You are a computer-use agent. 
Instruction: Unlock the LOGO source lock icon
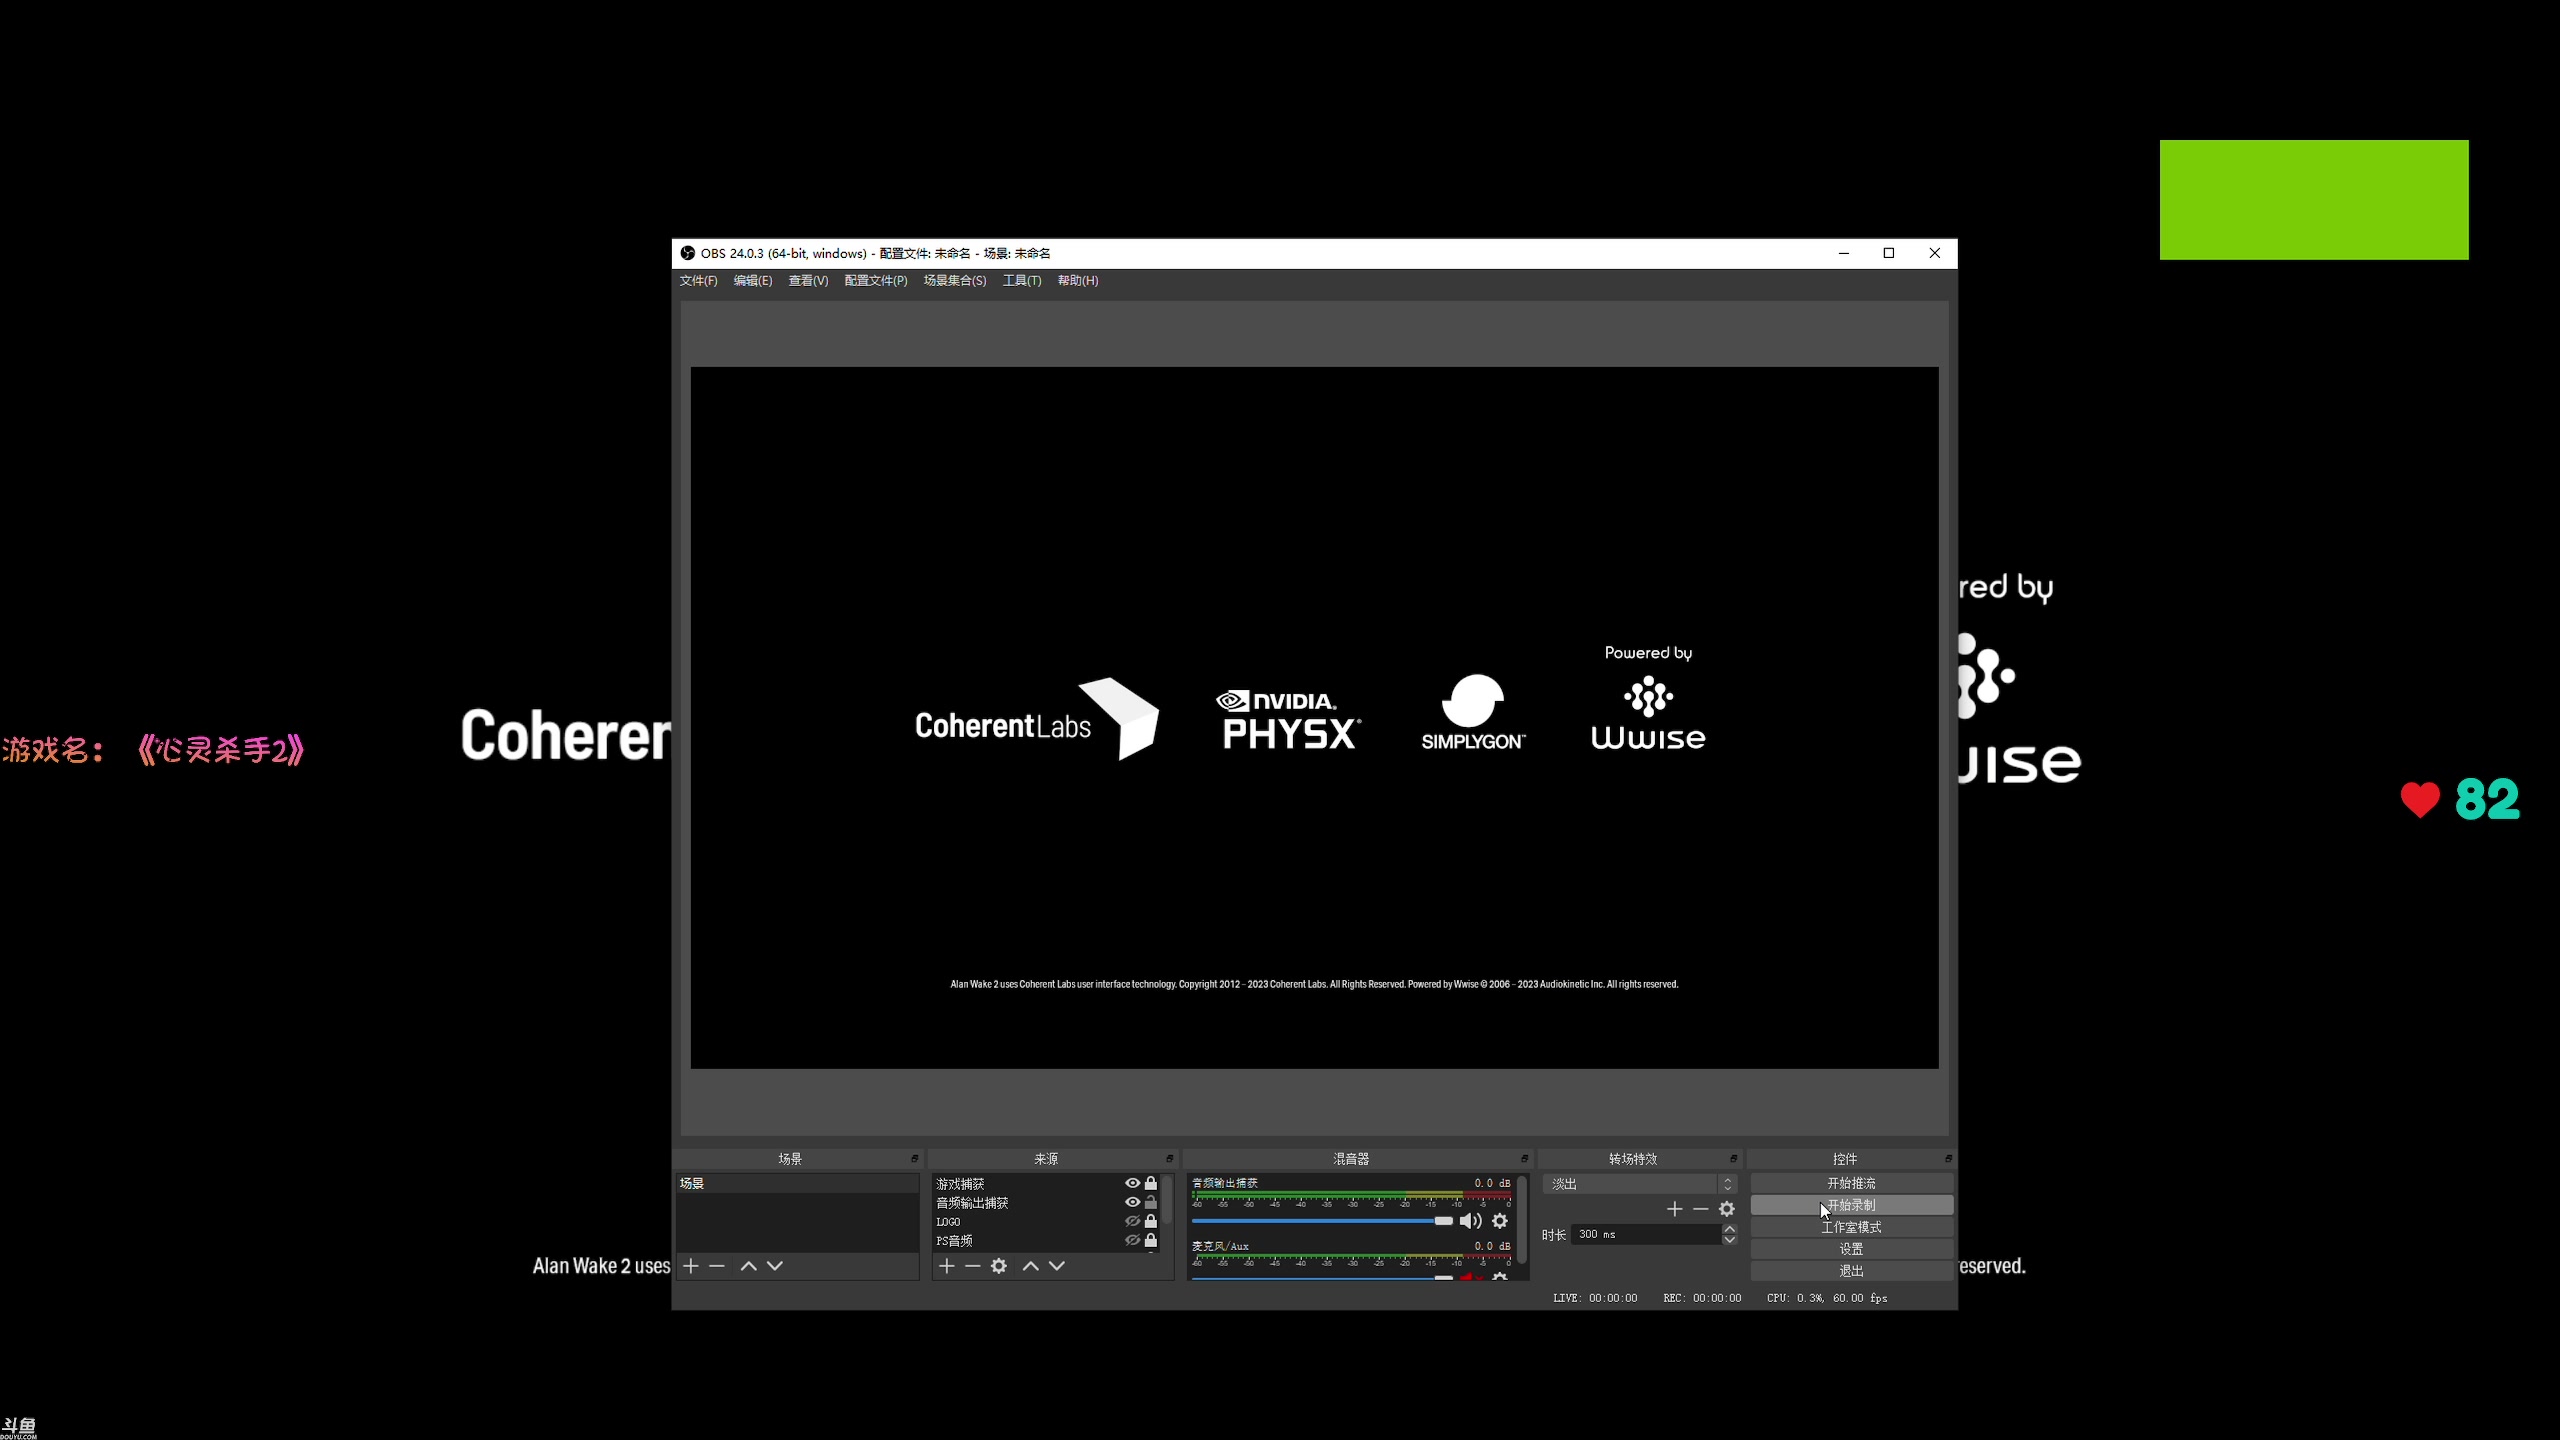(x=1151, y=1221)
